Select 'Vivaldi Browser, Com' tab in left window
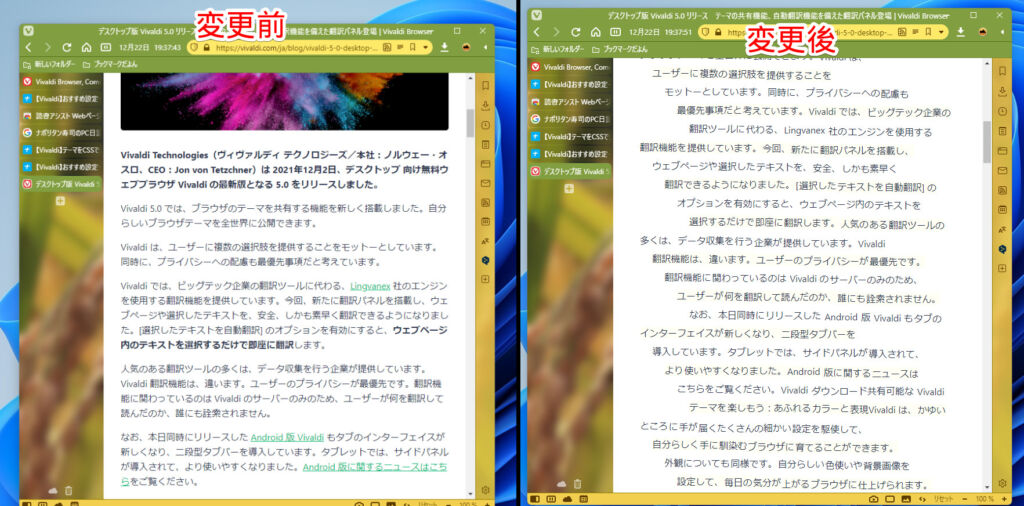Viewport: 1024px width, 506px height. point(61,82)
